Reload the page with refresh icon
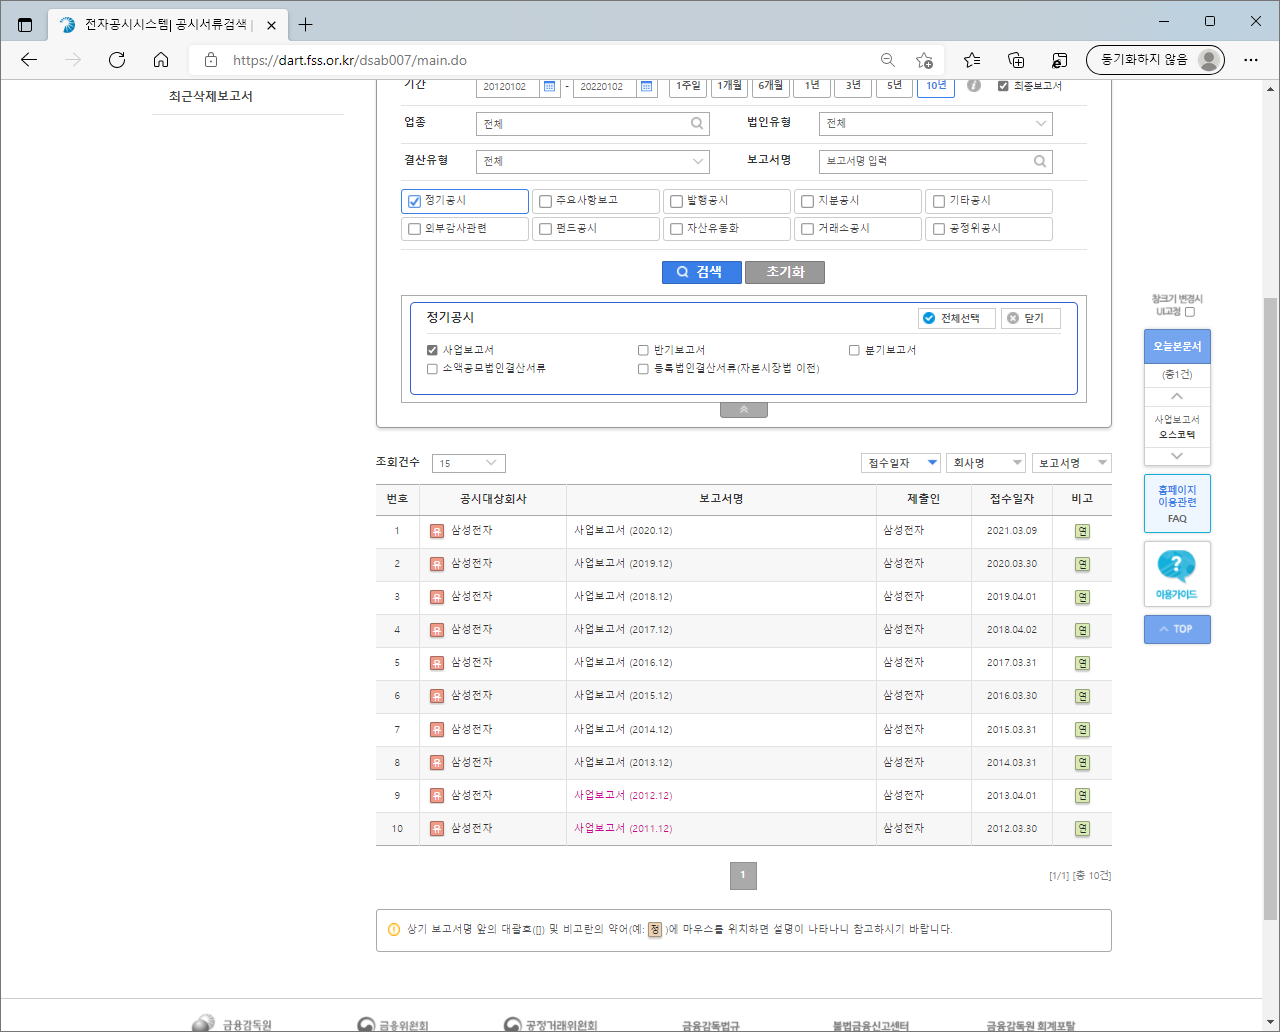Viewport: 1280px width, 1032px height. point(117,60)
